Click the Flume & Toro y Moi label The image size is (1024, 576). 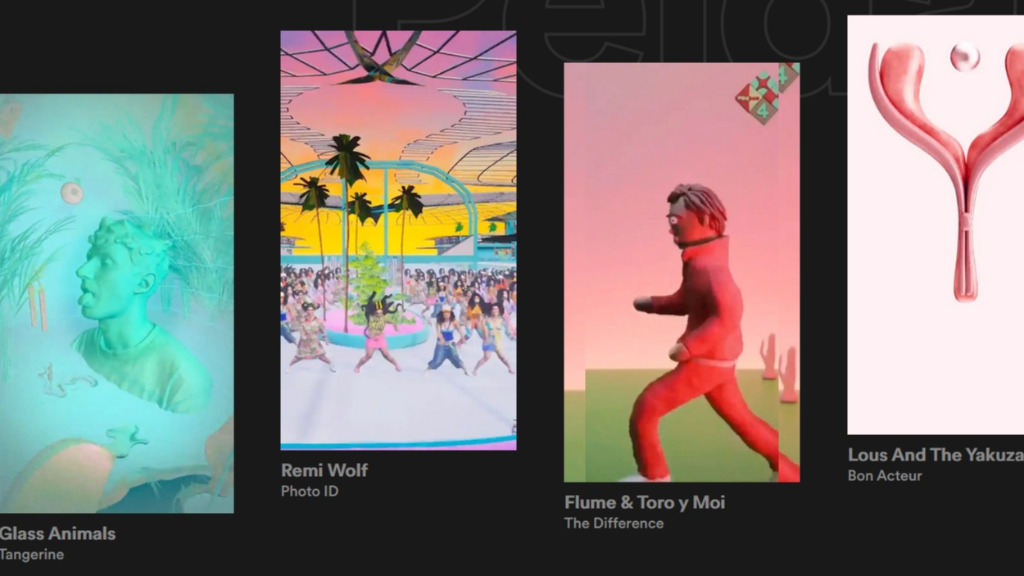(x=645, y=502)
